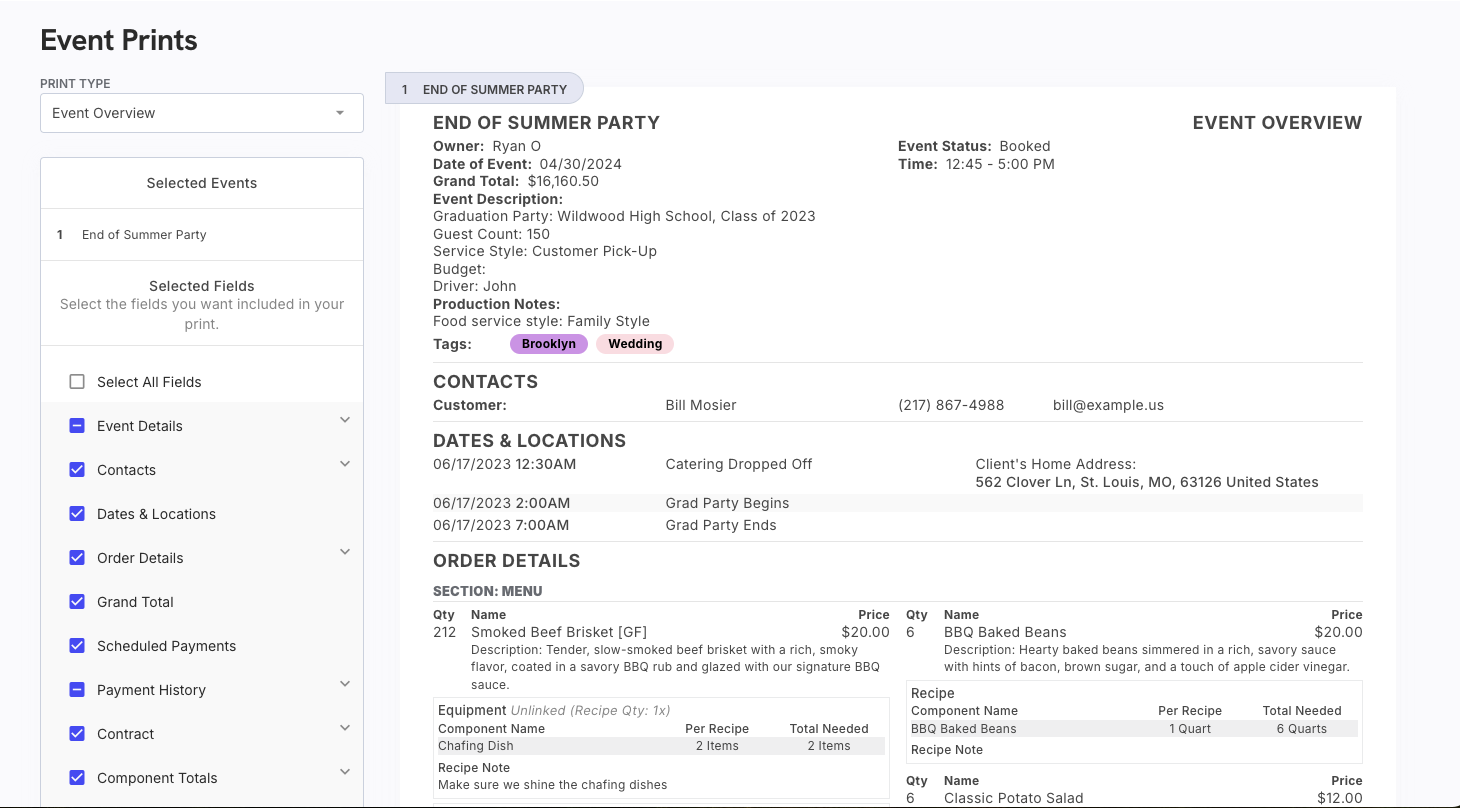Click the EVENT OVERVIEW title in the preview

(x=1277, y=123)
